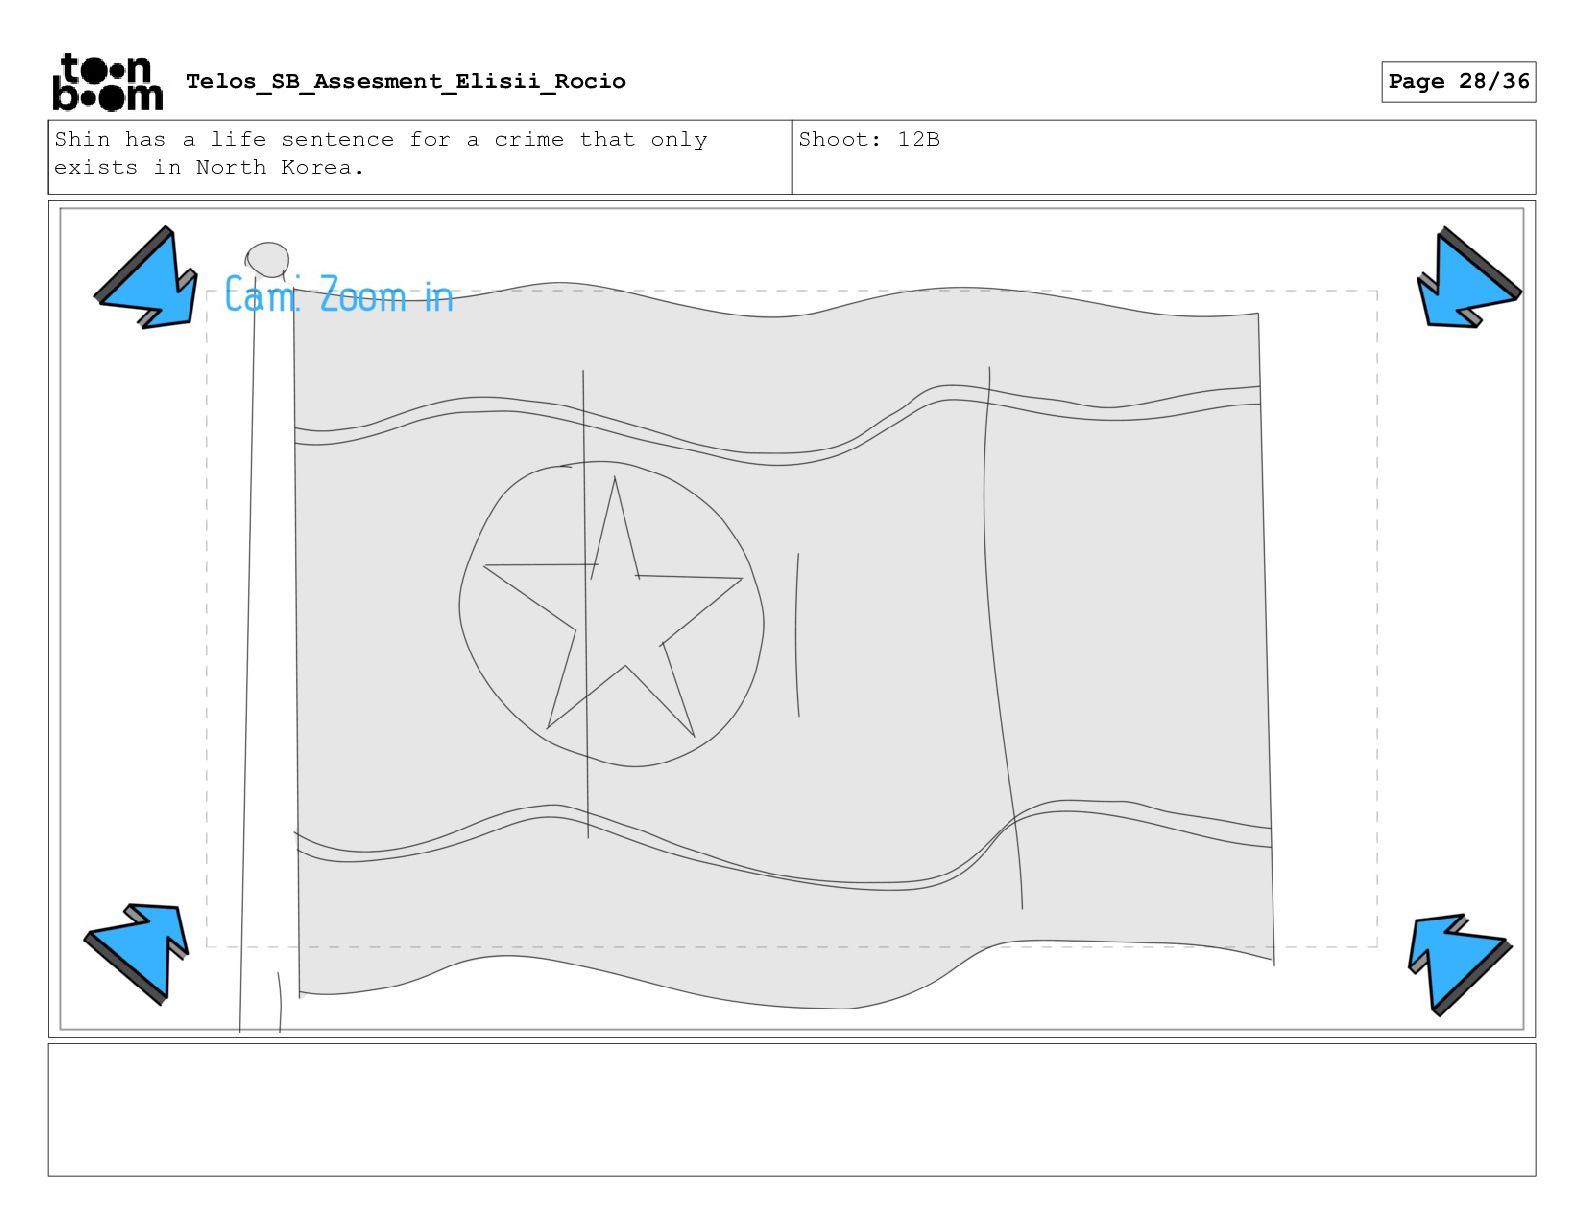Click the round finial atop the flagpole

(x=267, y=259)
